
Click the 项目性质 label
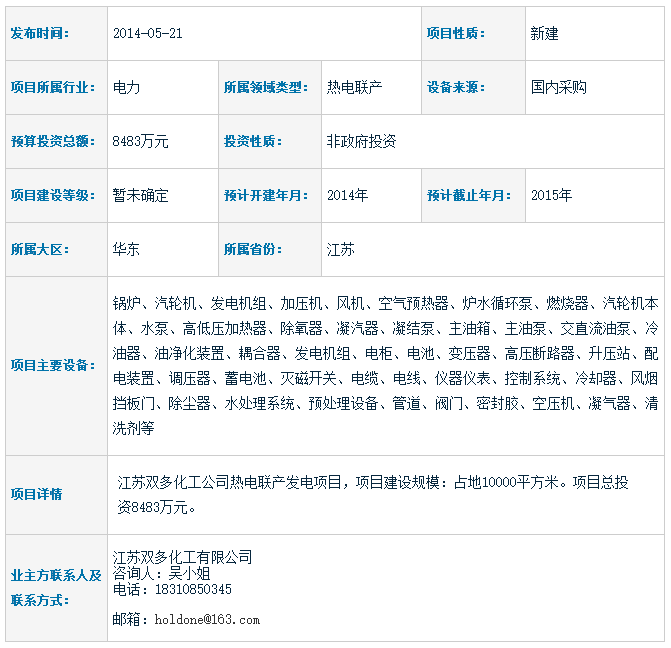(x=455, y=33)
